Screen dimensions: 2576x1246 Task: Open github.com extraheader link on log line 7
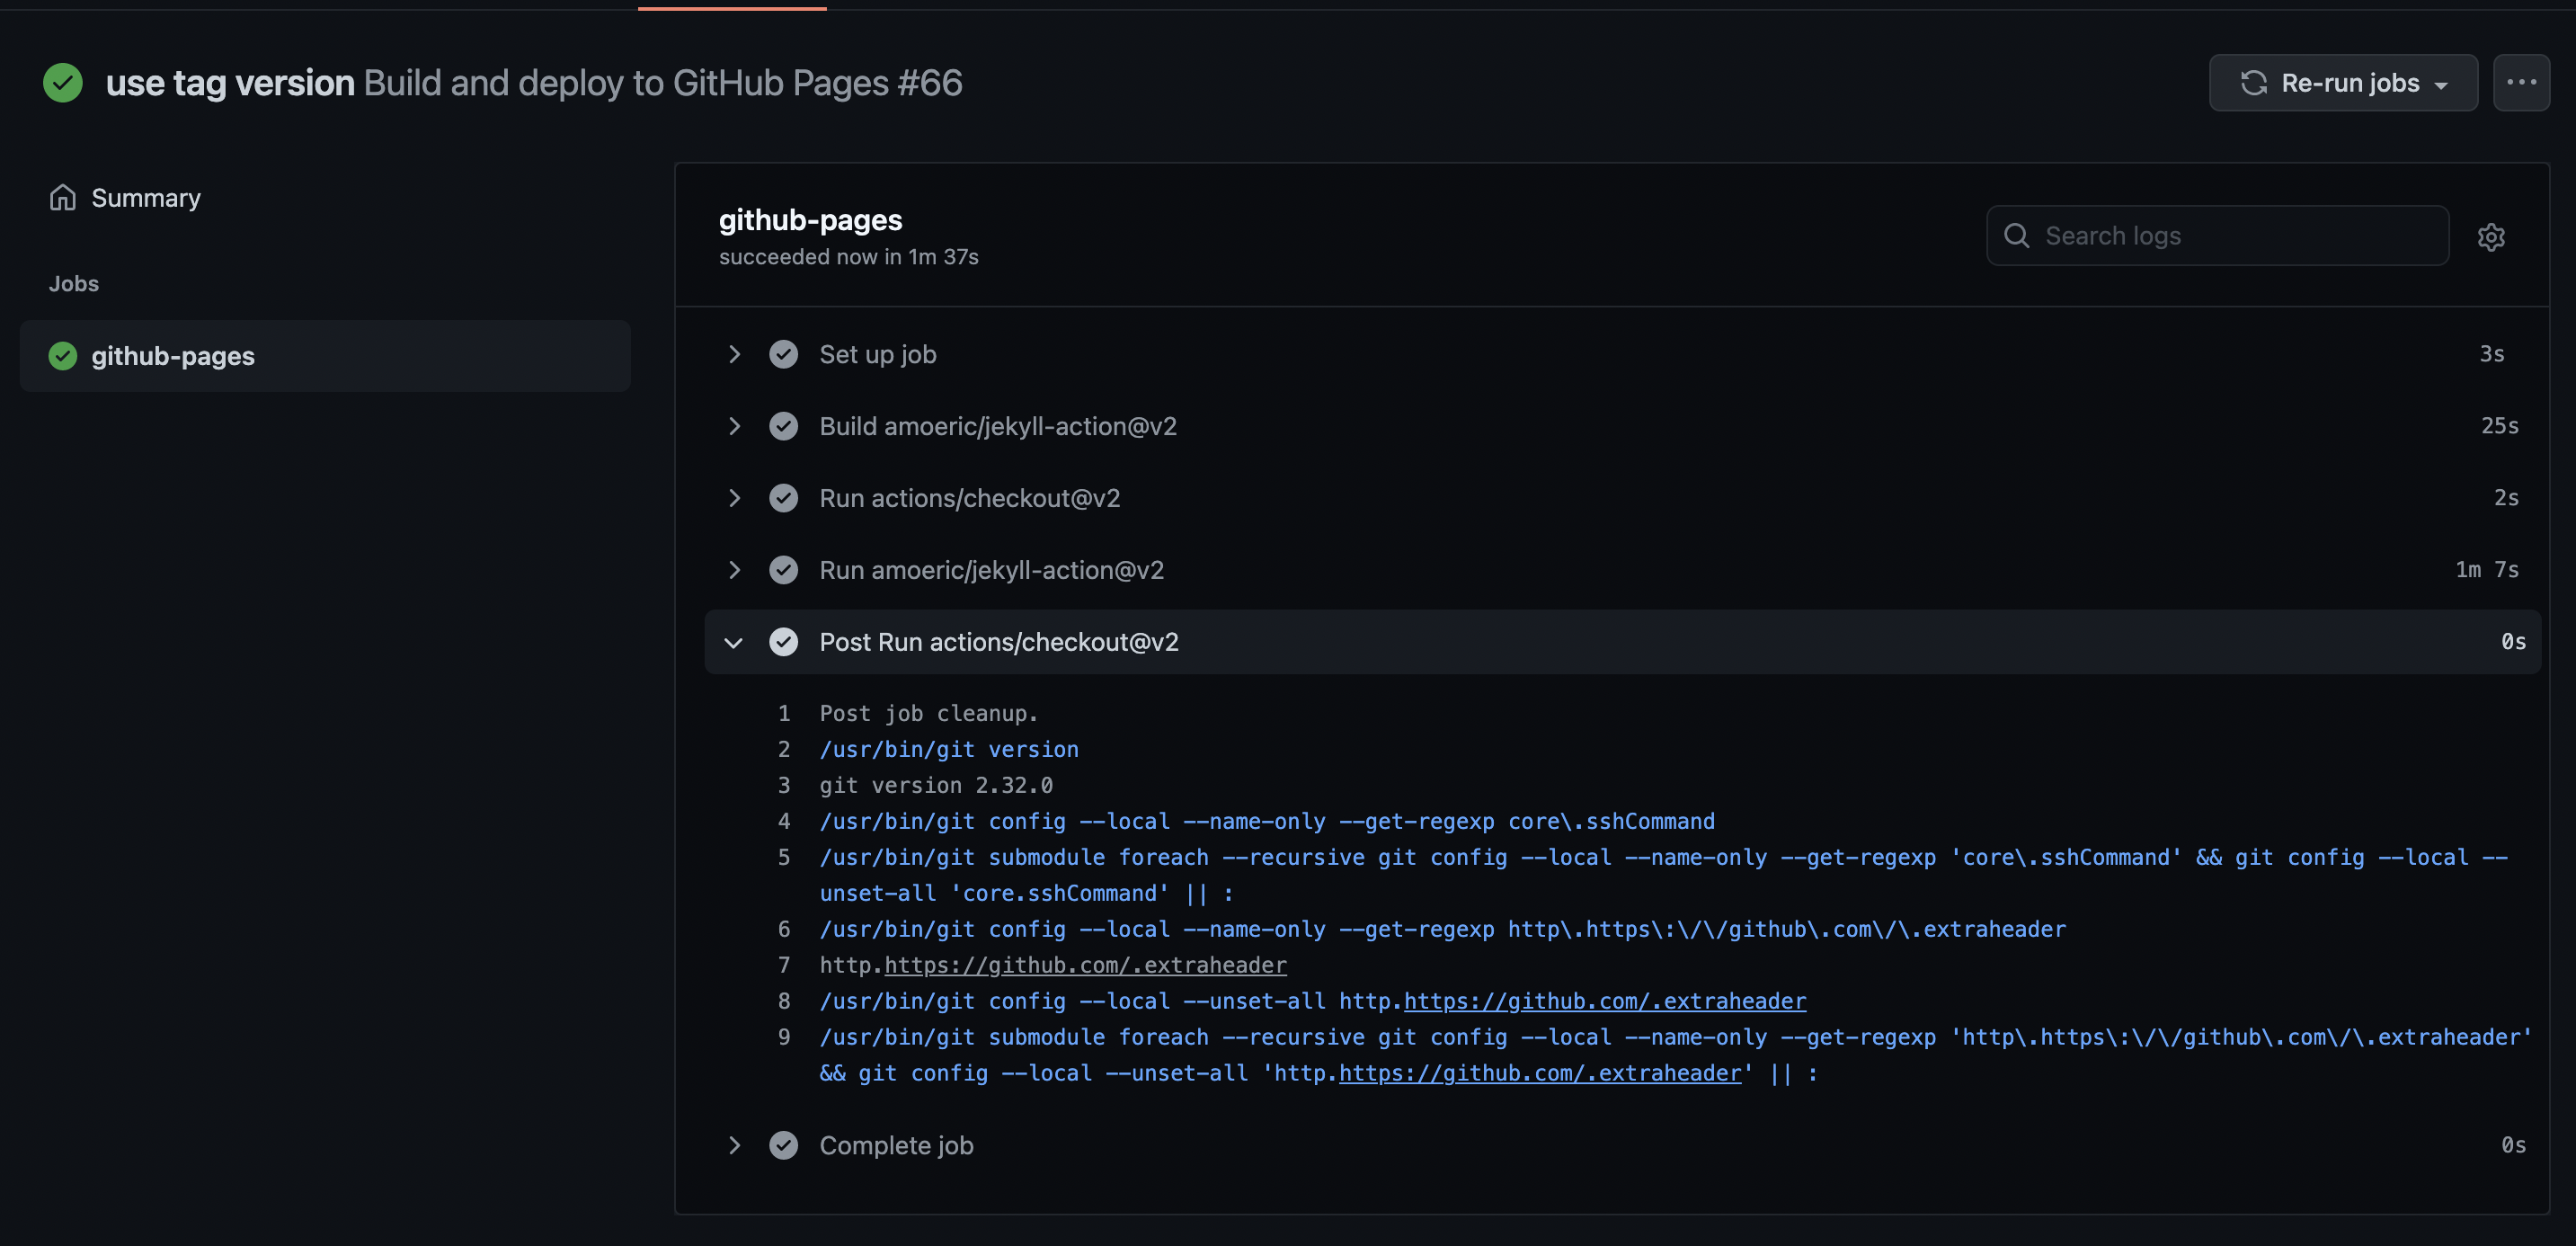point(1085,965)
